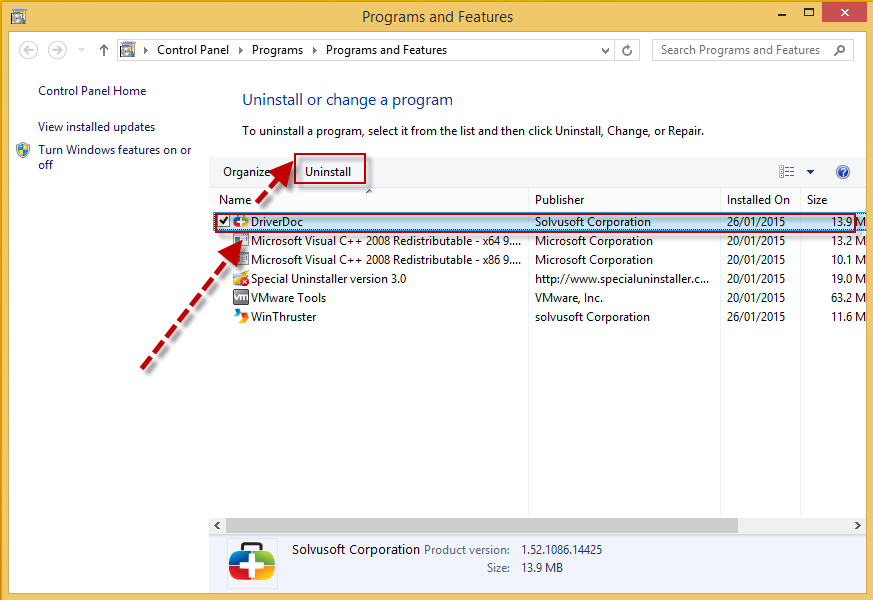Screen dimensions: 873x600
Task: Go up one folder level
Action: coord(104,50)
